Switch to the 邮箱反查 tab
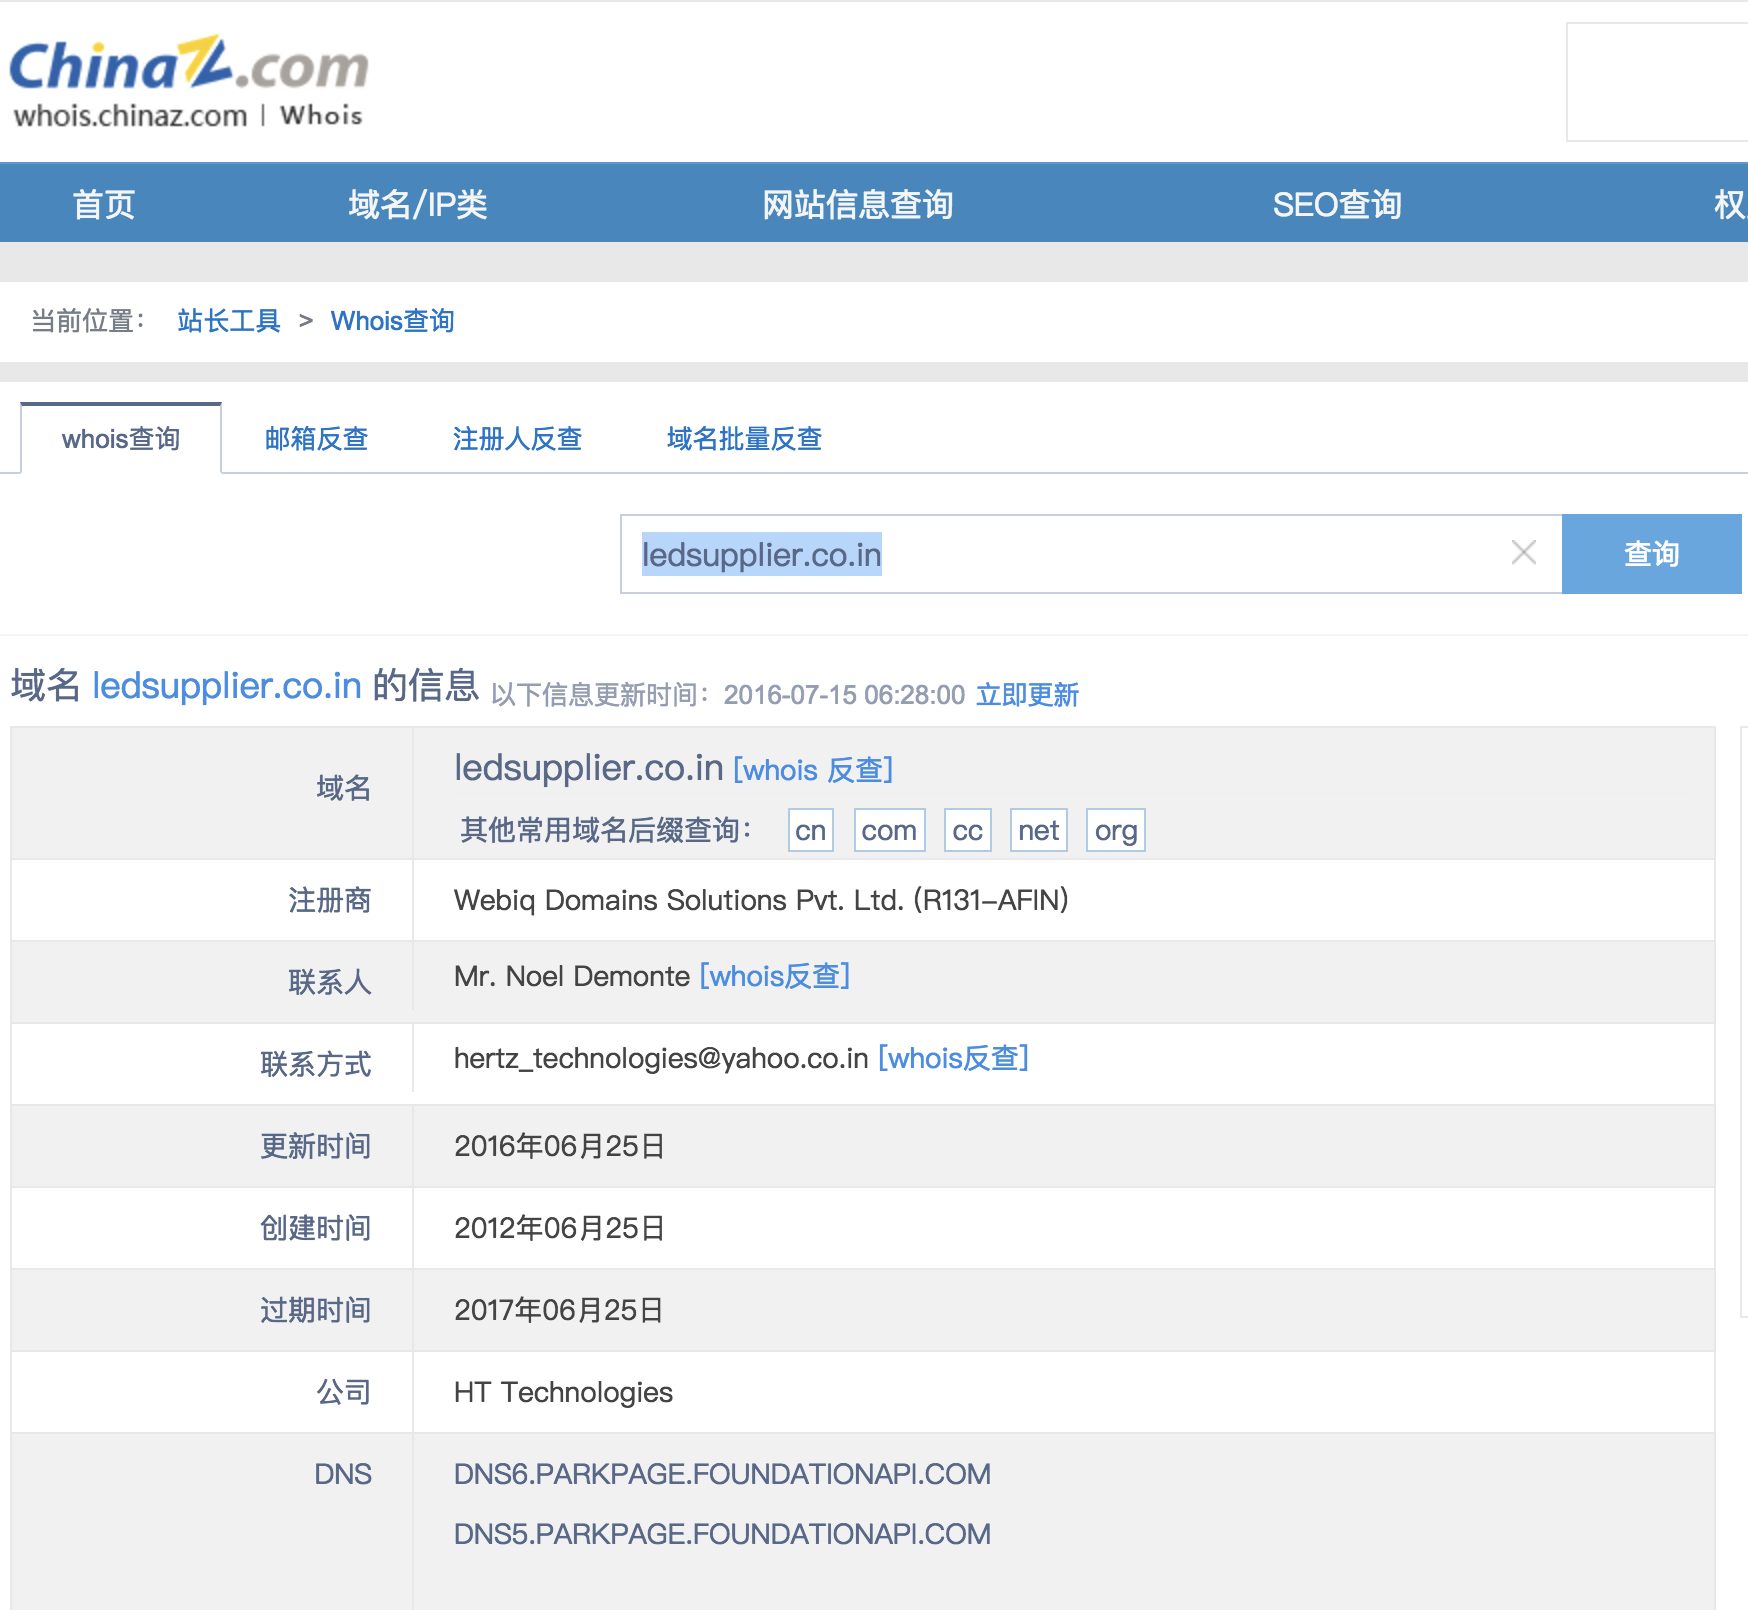The image size is (1748, 1610). 316,438
